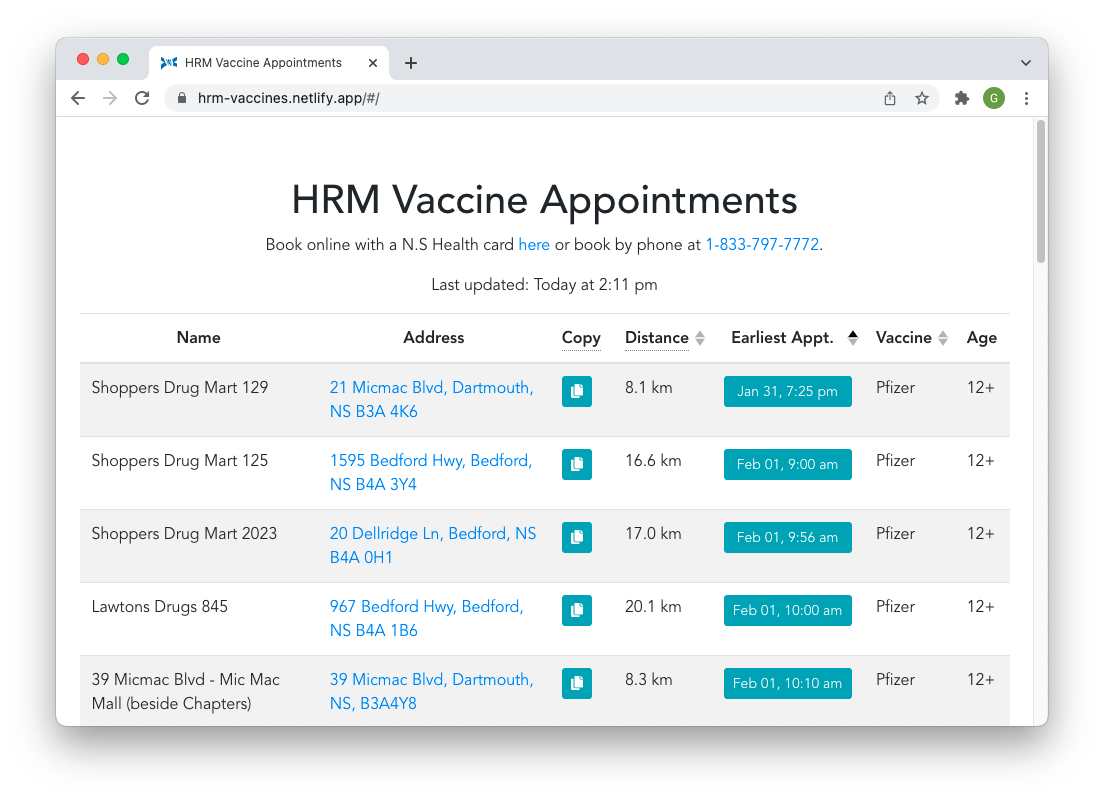The height and width of the screenshot is (800, 1104).
Task: Bookmark this page with the star icon
Action: click(x=922, y=98)
